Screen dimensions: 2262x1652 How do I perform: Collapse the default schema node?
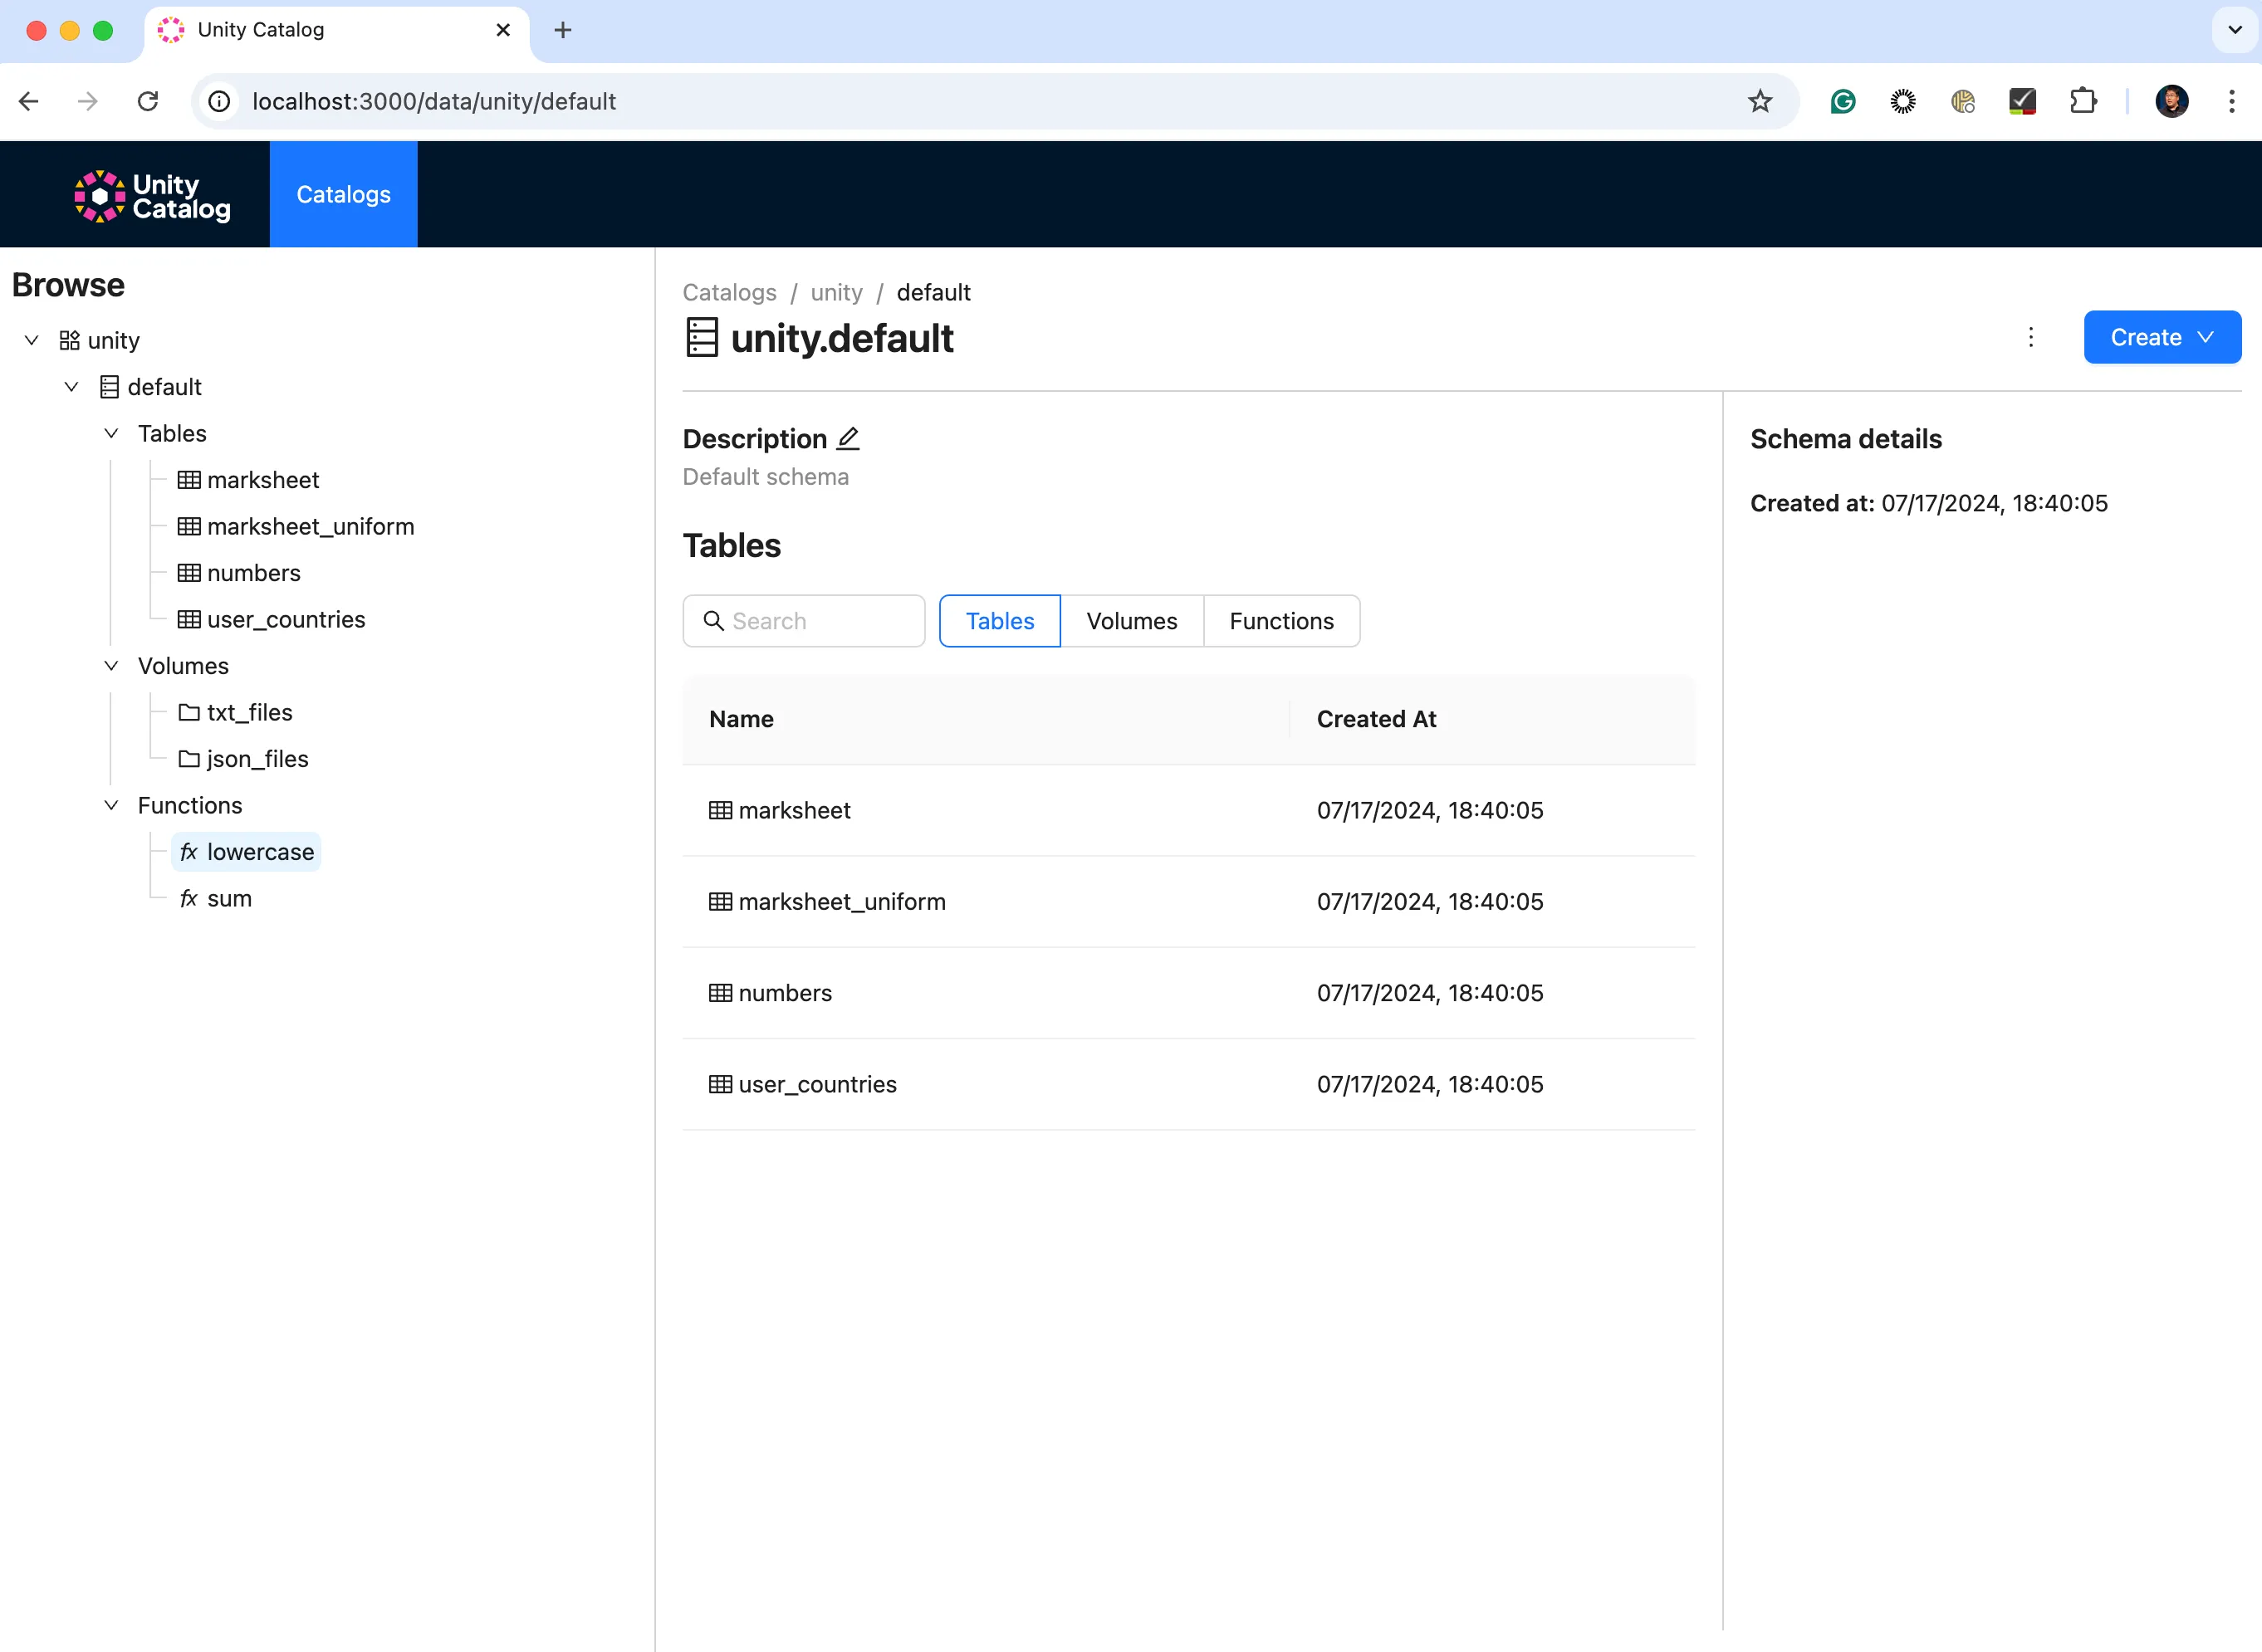pyautogui.click(x=72, y=387)
